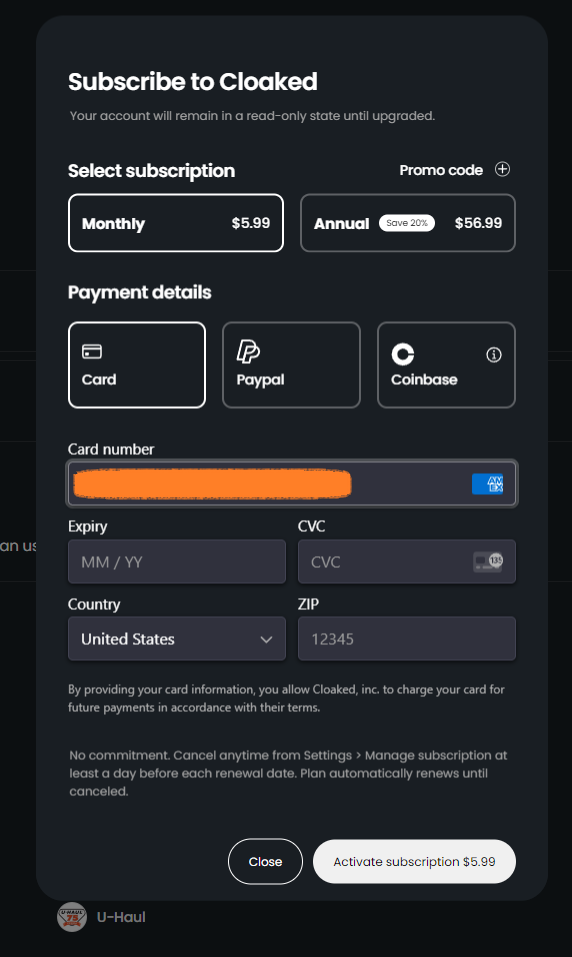
Task: Select the Monthly $5.99 subscription
Action: click(x=176, y=223)
